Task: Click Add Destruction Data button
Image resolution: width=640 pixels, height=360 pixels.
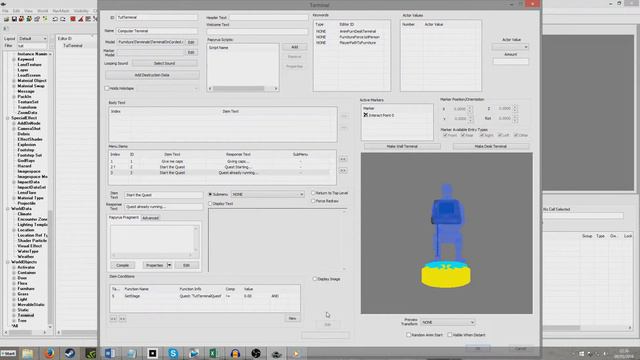Action: click(152, 75)
